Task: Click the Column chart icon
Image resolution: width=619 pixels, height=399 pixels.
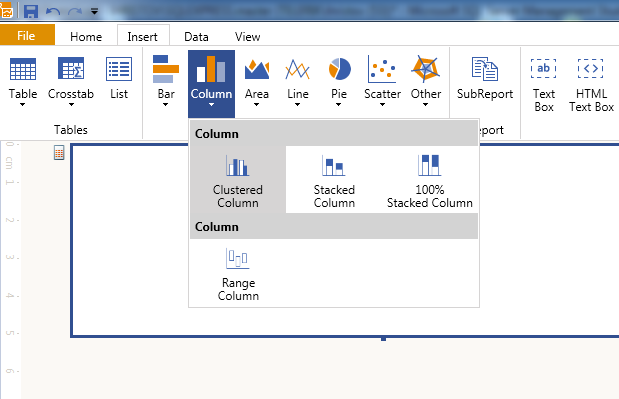Action: coord(211,69)
